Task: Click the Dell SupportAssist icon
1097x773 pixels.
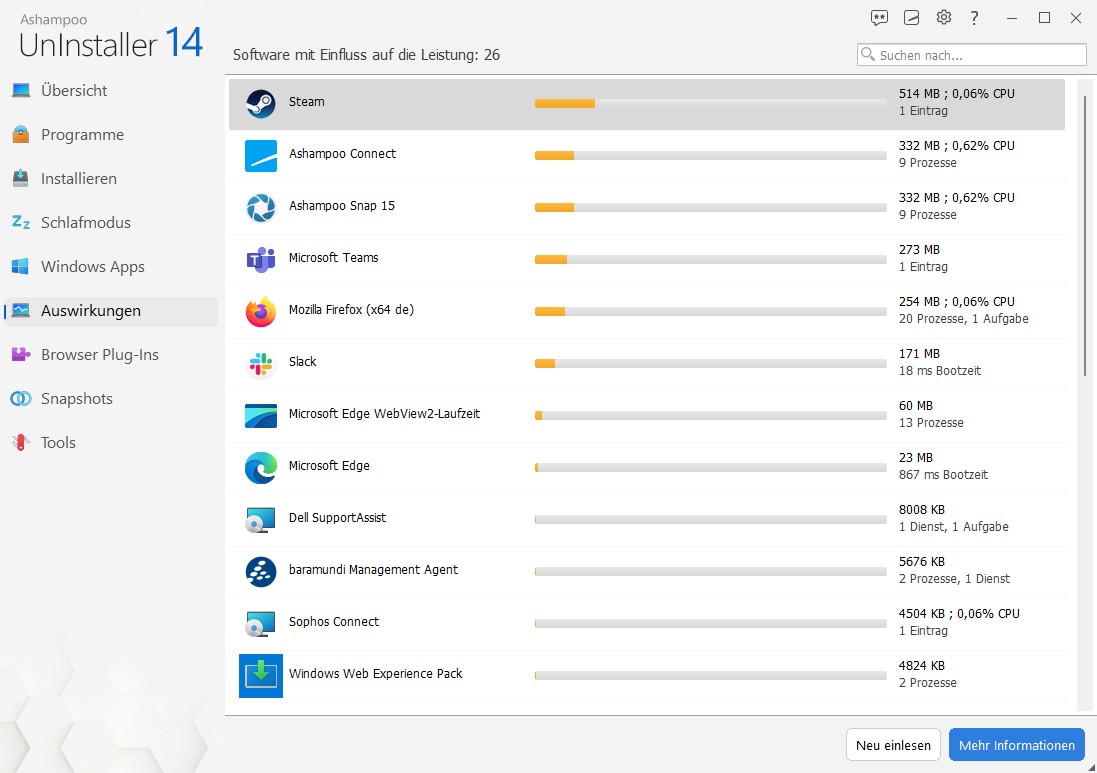Action: click(261, 520)
